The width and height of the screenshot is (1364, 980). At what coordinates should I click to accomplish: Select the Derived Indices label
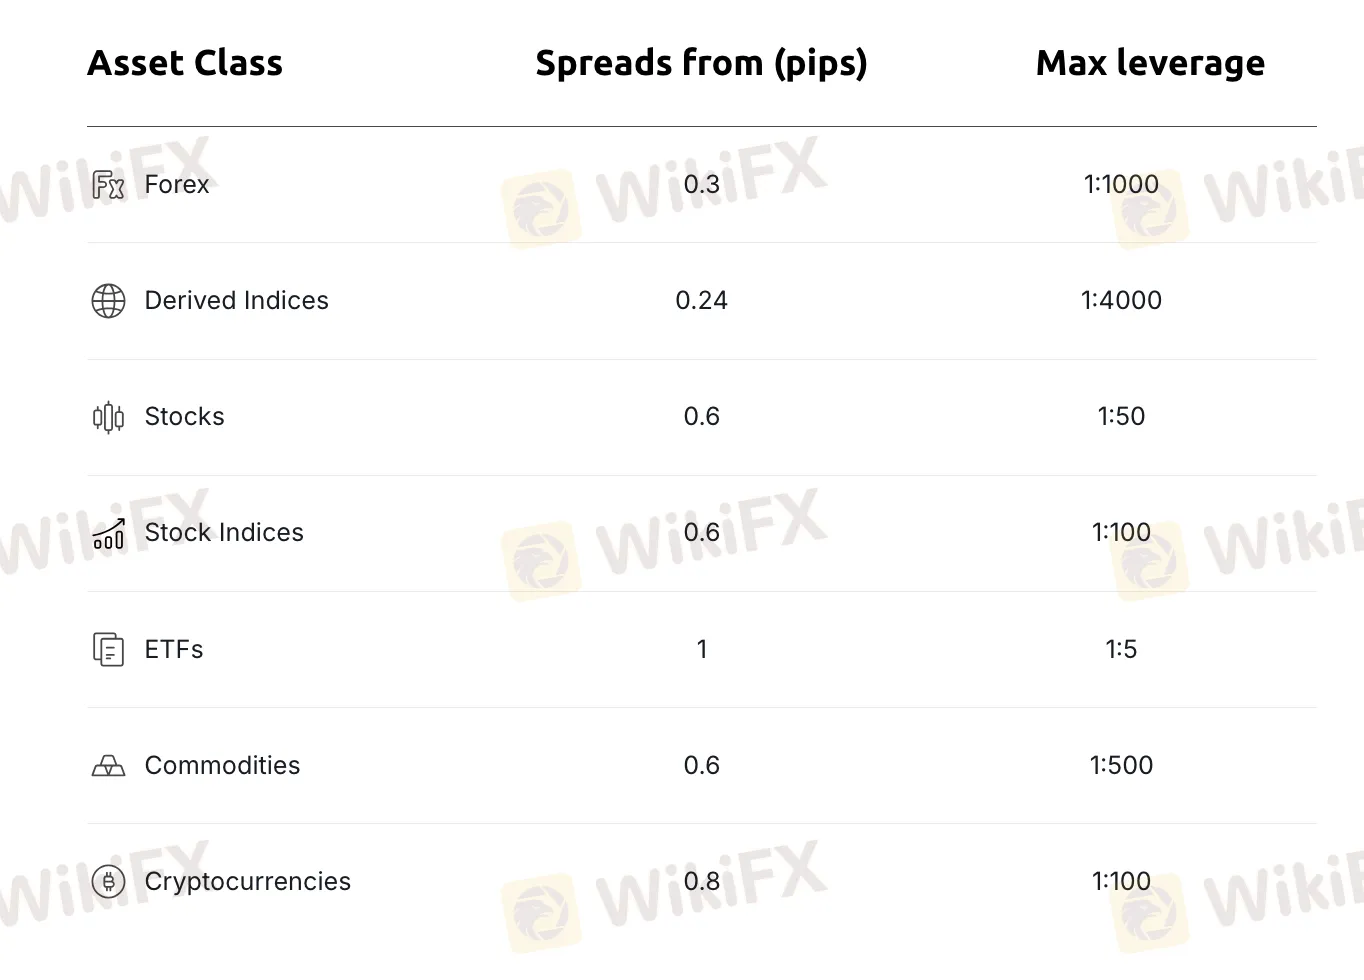pos(236,301)
